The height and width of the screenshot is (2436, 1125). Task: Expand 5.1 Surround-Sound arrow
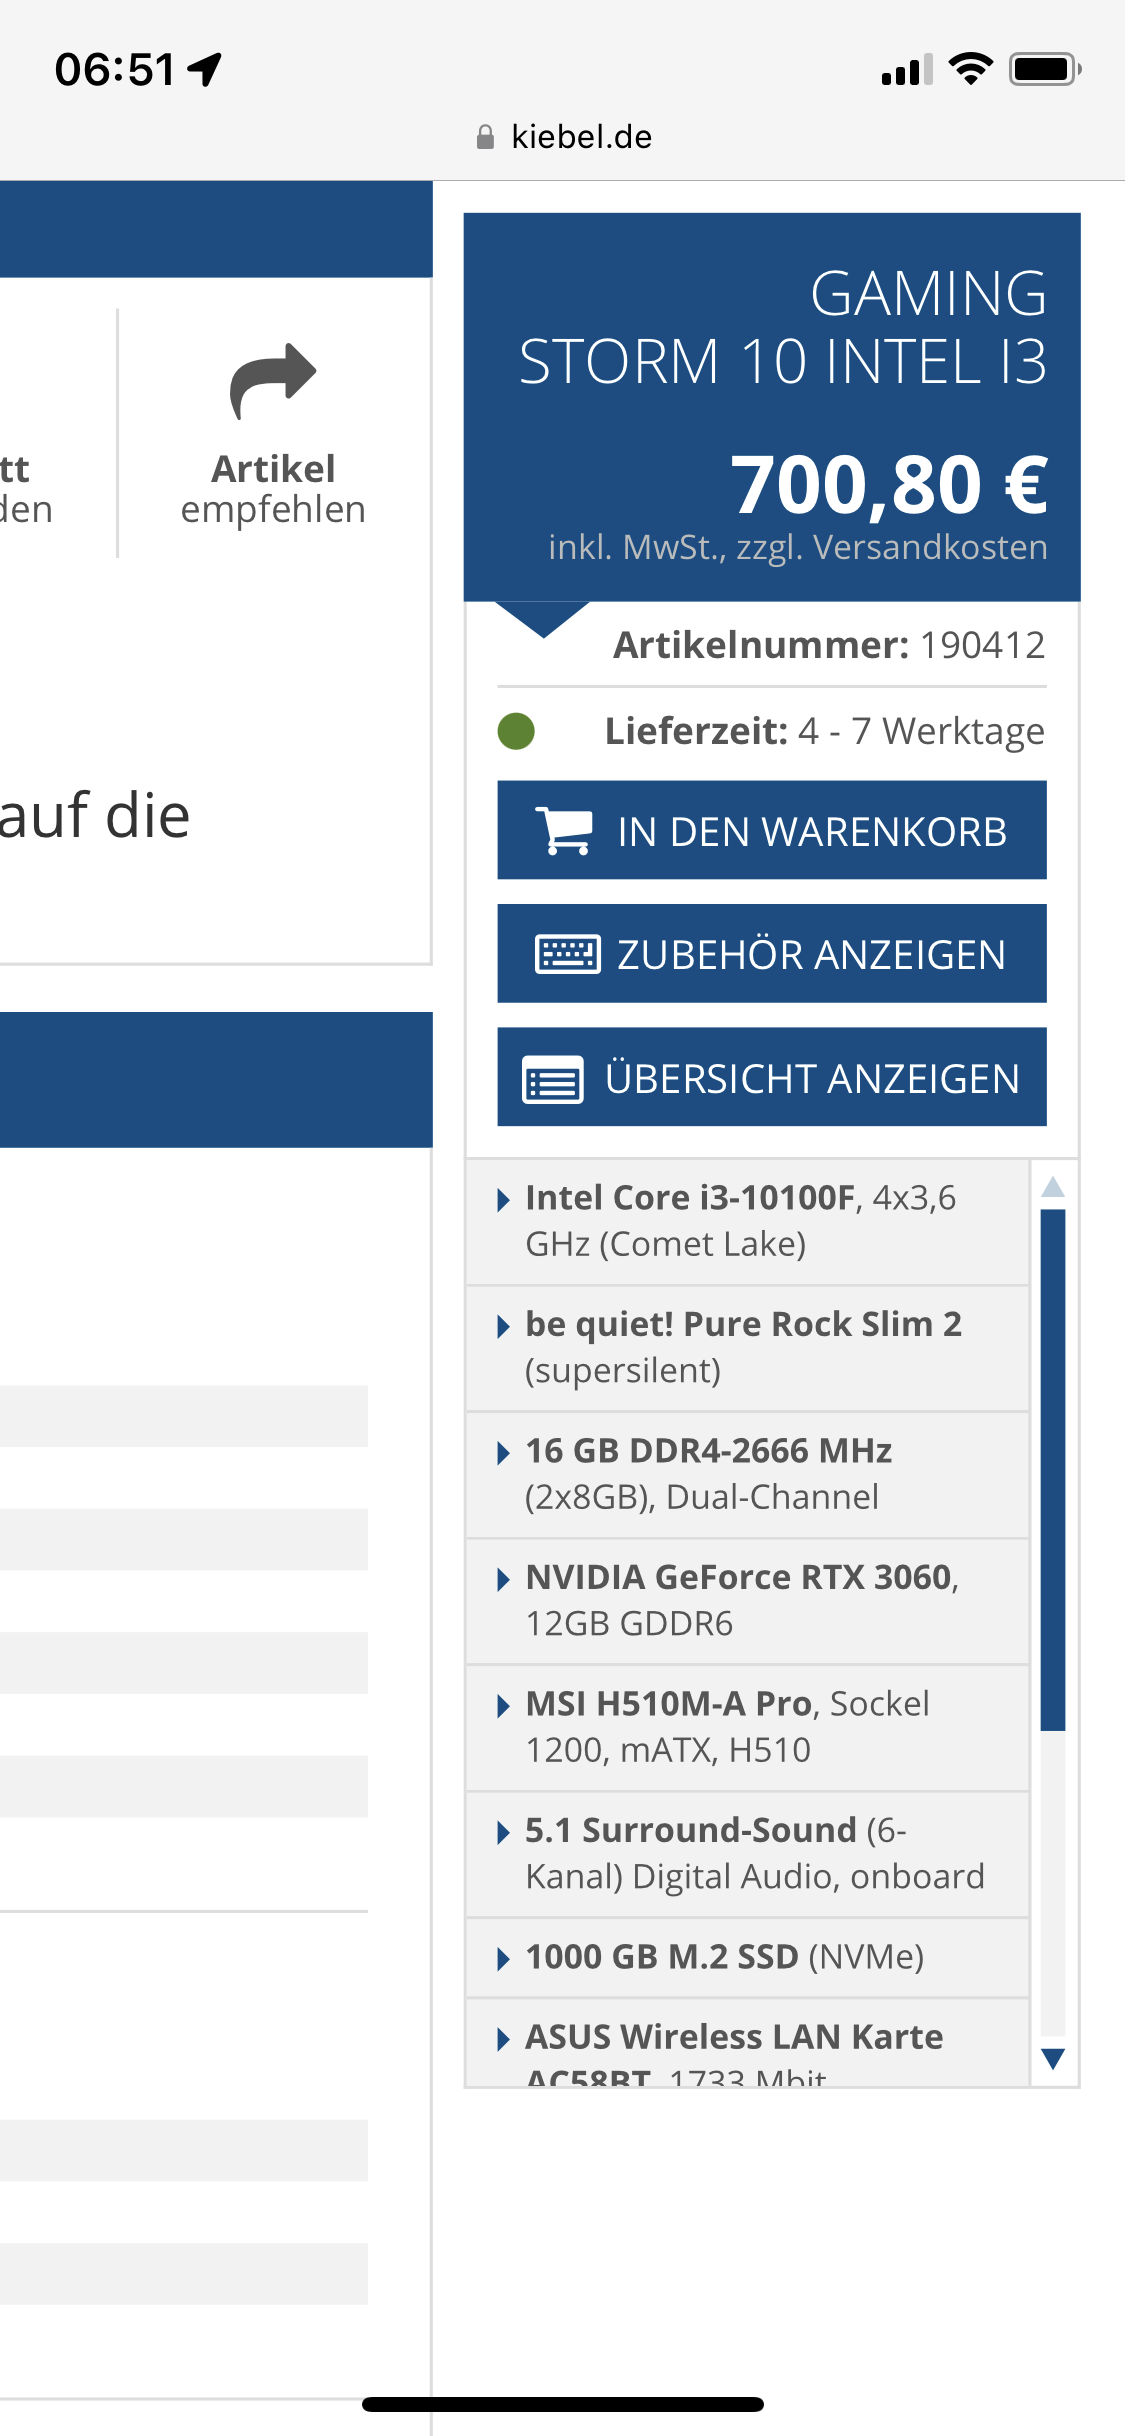pyautogui.click(x=504, y=1832)
